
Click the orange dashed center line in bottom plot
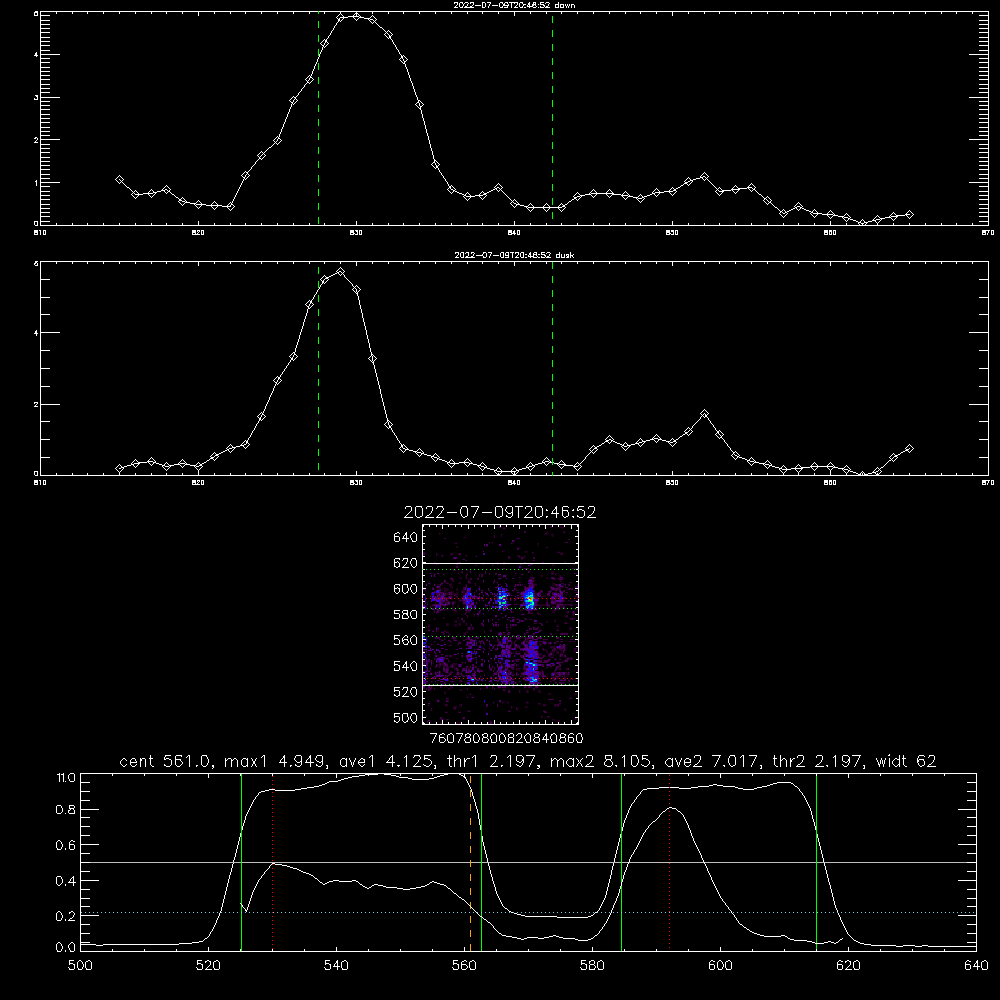tap(471, 862)
